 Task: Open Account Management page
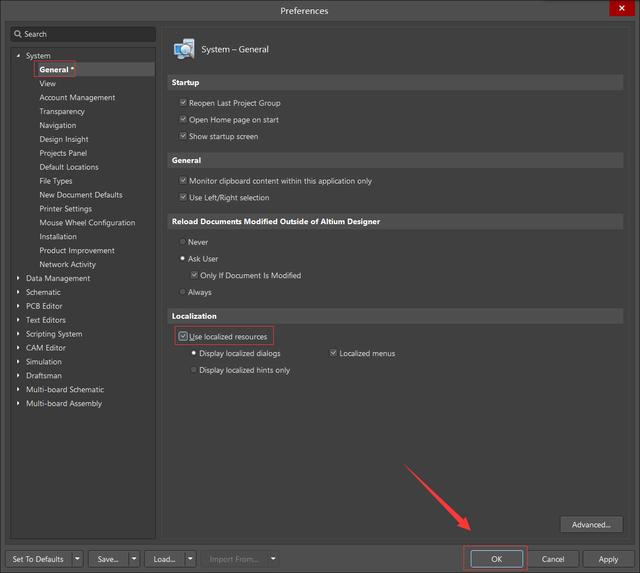coord(77,98)
